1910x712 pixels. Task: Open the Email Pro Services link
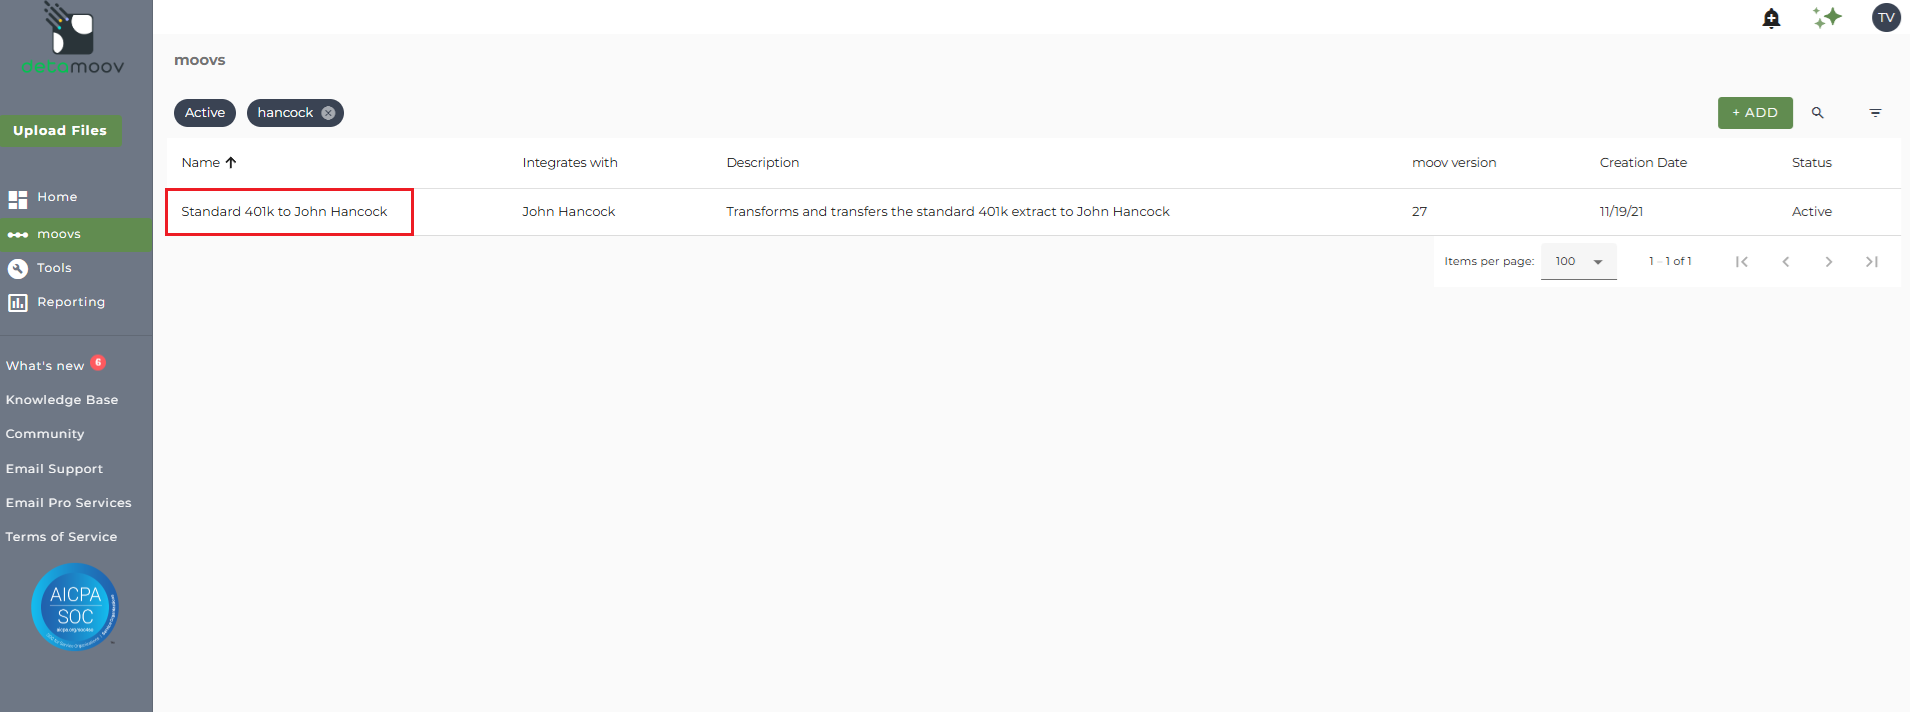68,503
